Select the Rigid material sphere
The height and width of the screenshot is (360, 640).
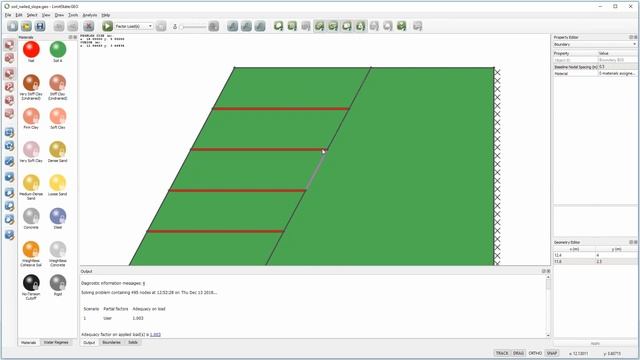58,283
